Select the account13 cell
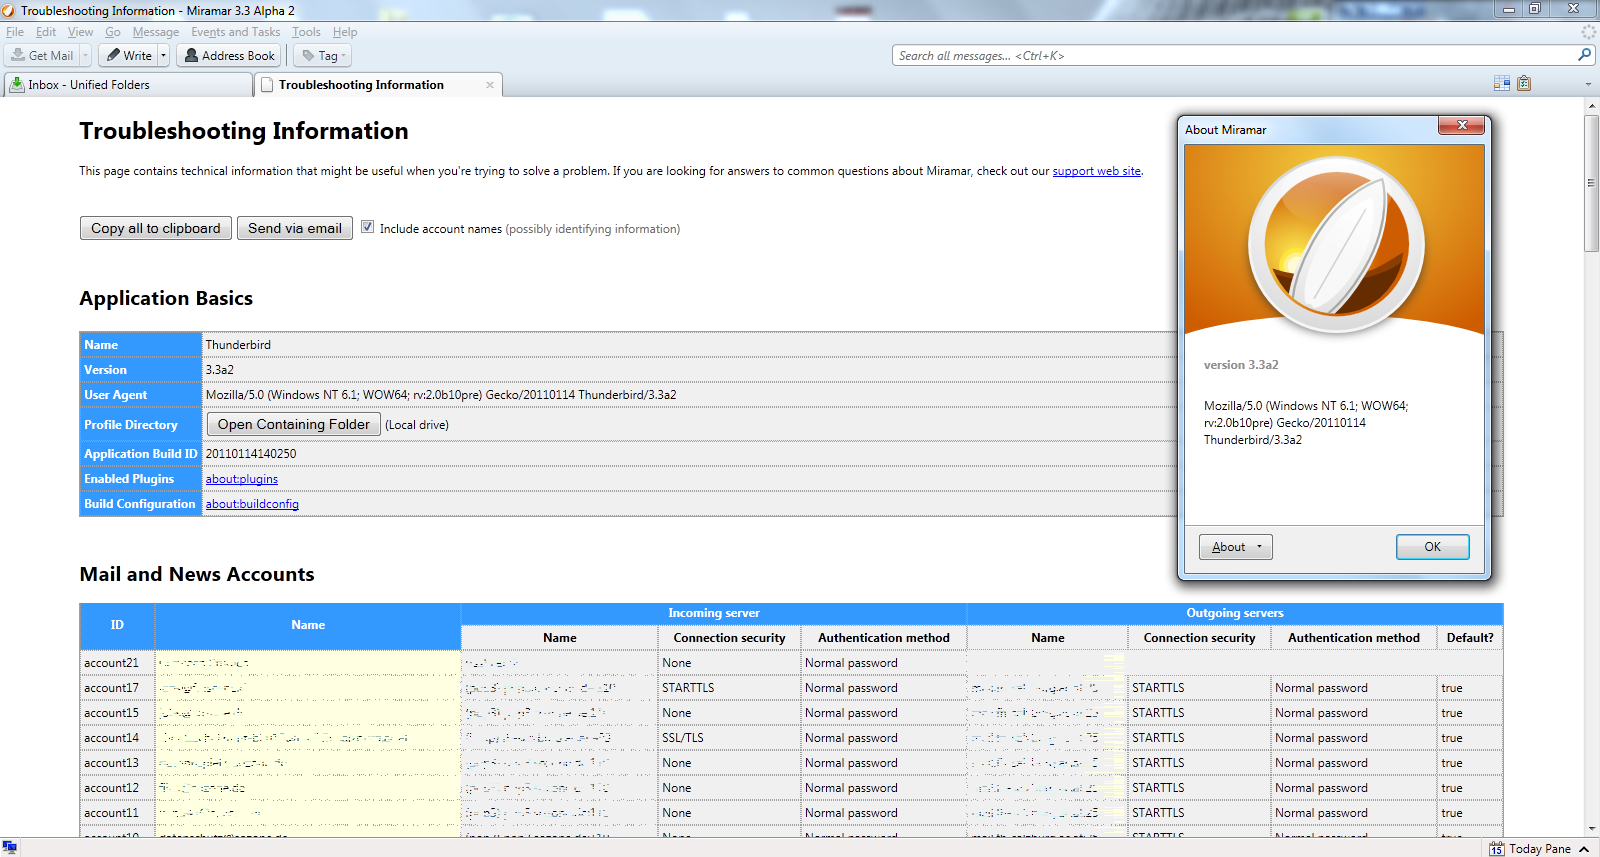This screenshot has height=857, width=1600. coord(117,763)
